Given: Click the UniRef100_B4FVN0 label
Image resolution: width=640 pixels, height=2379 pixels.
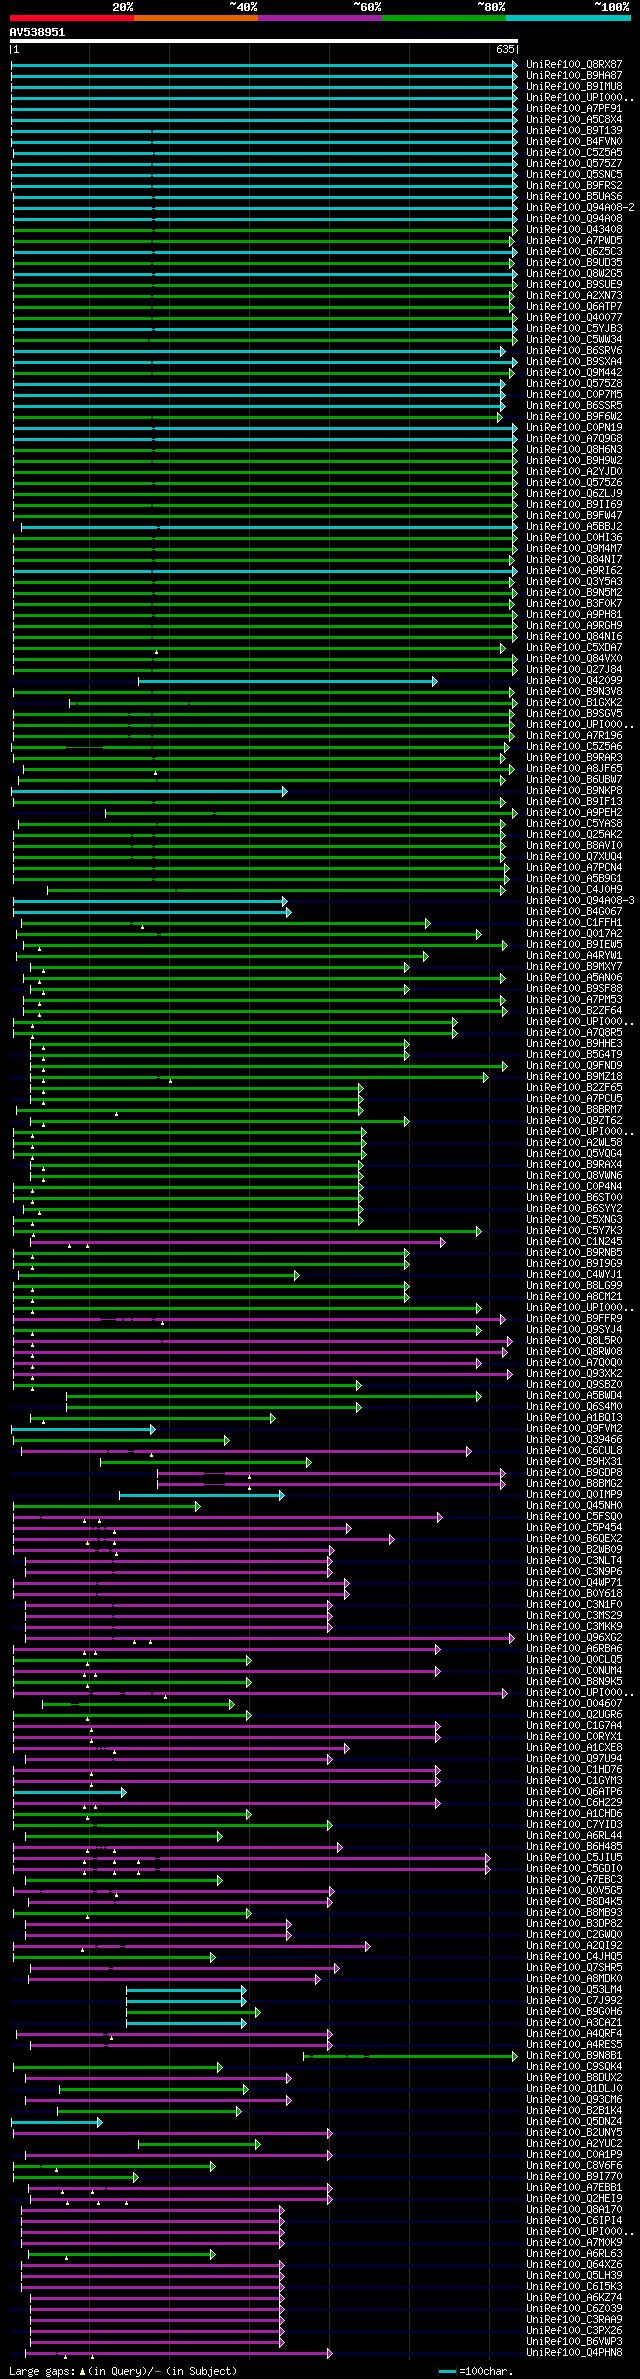Looking at the screenshot, I should (574, 142).
